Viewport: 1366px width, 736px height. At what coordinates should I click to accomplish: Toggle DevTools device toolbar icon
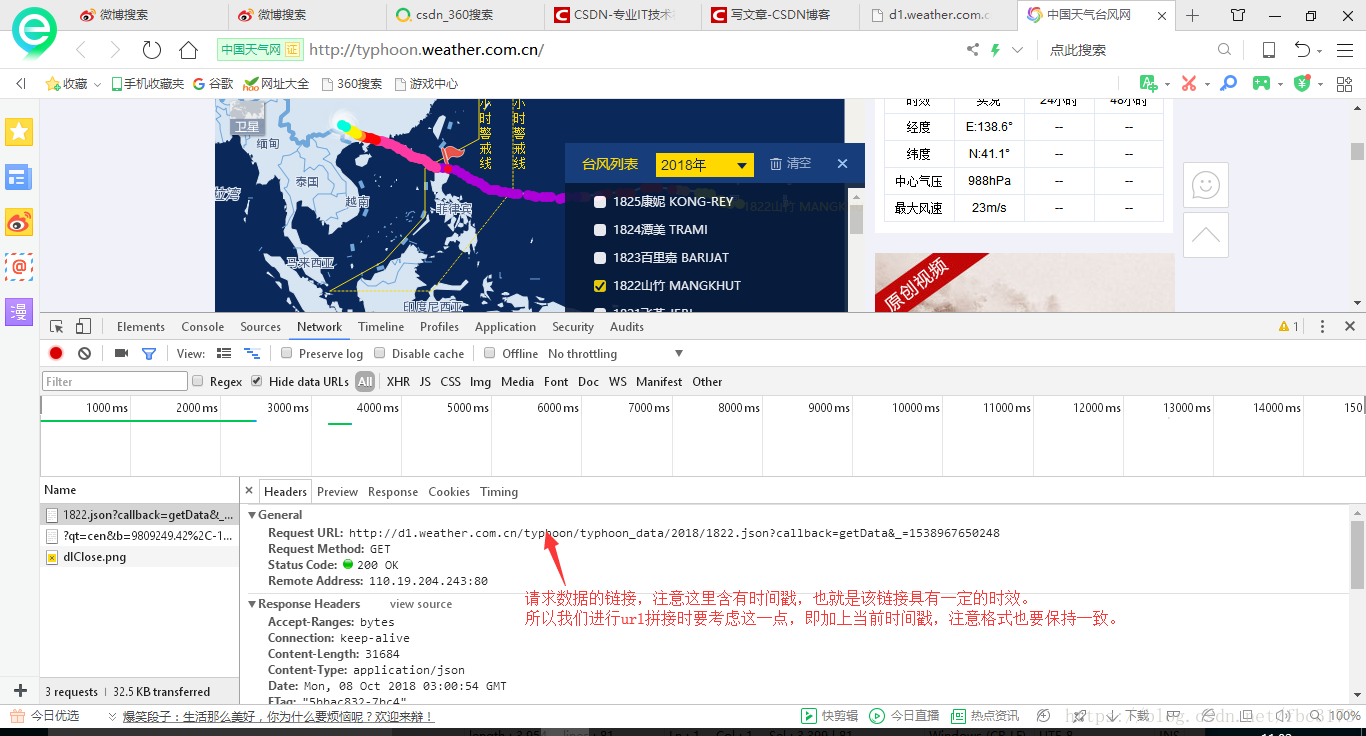click(x=83, y=327)
